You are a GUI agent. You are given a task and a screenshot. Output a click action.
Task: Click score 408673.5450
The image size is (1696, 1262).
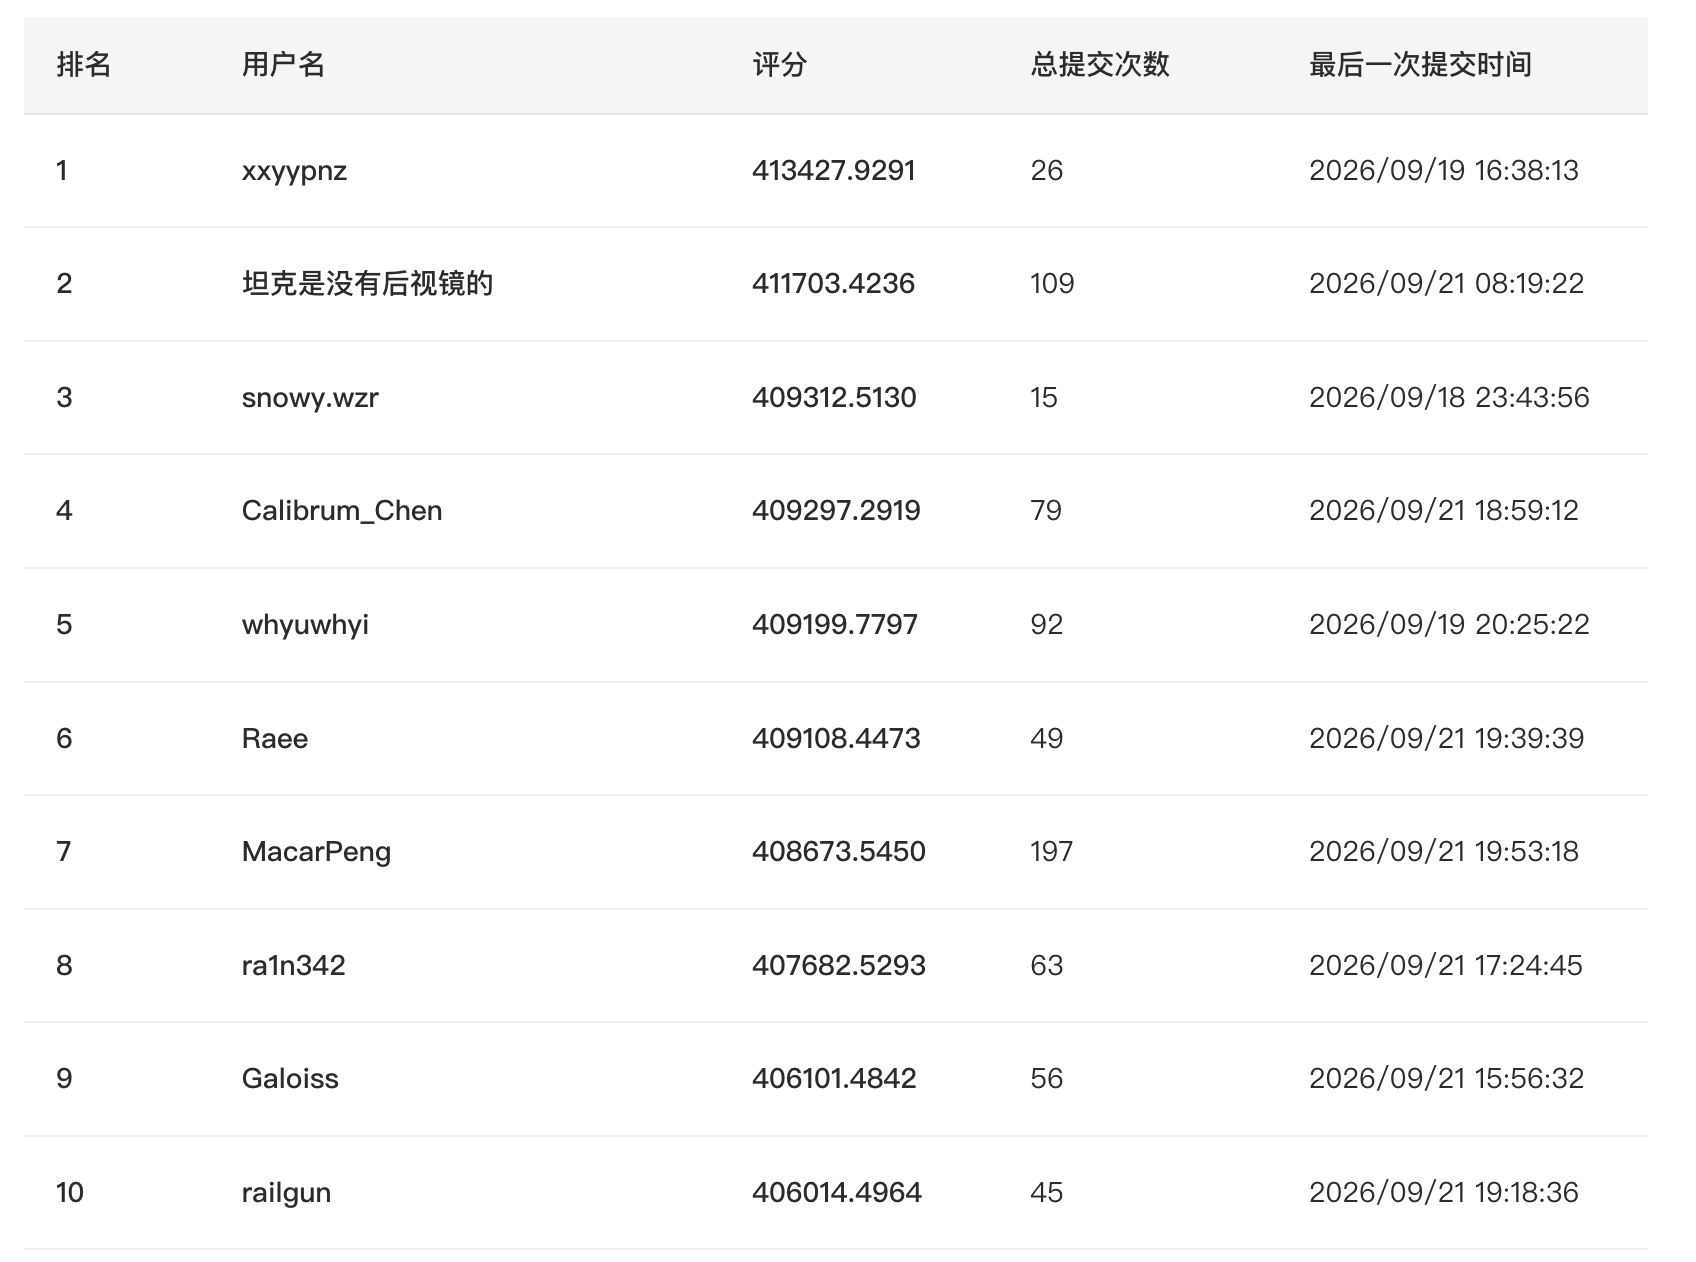click(839, 852)
